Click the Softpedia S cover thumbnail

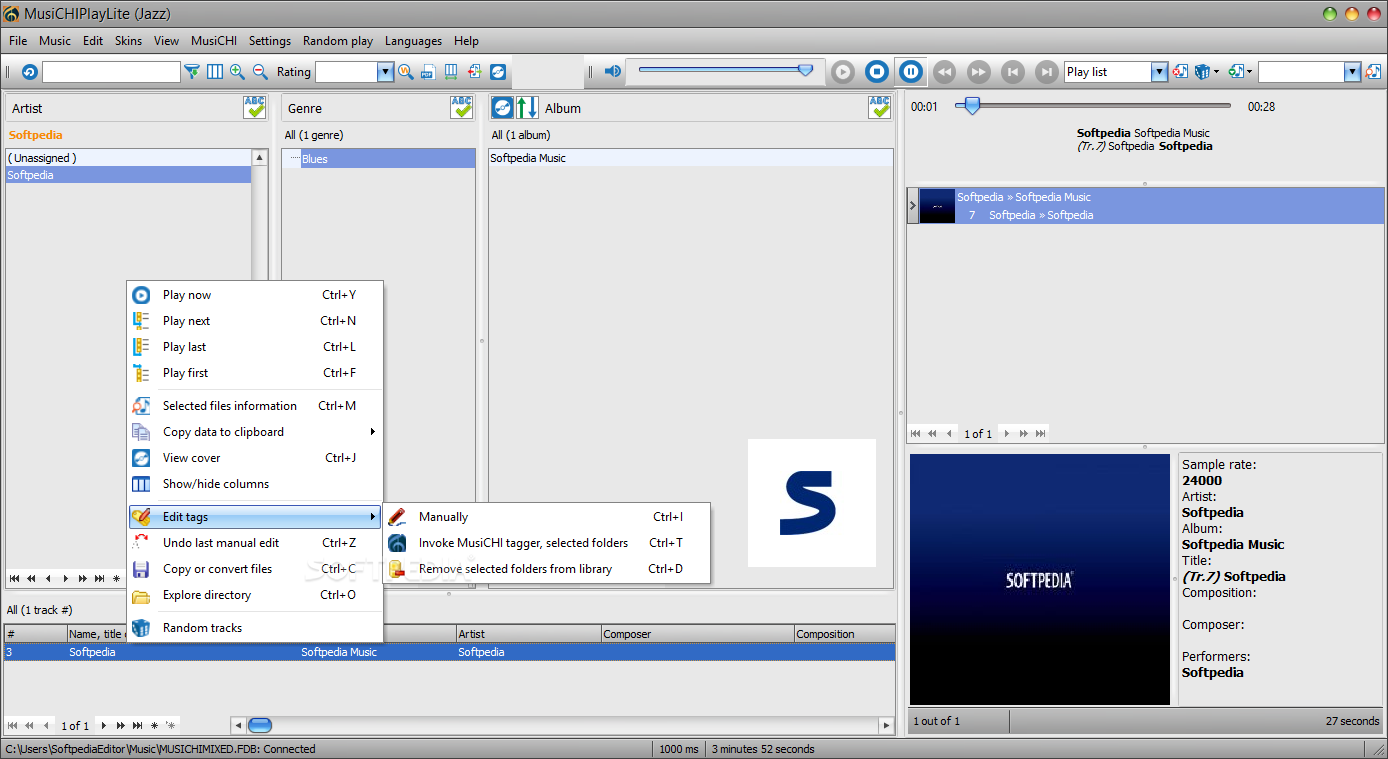(x=812, y=503)
